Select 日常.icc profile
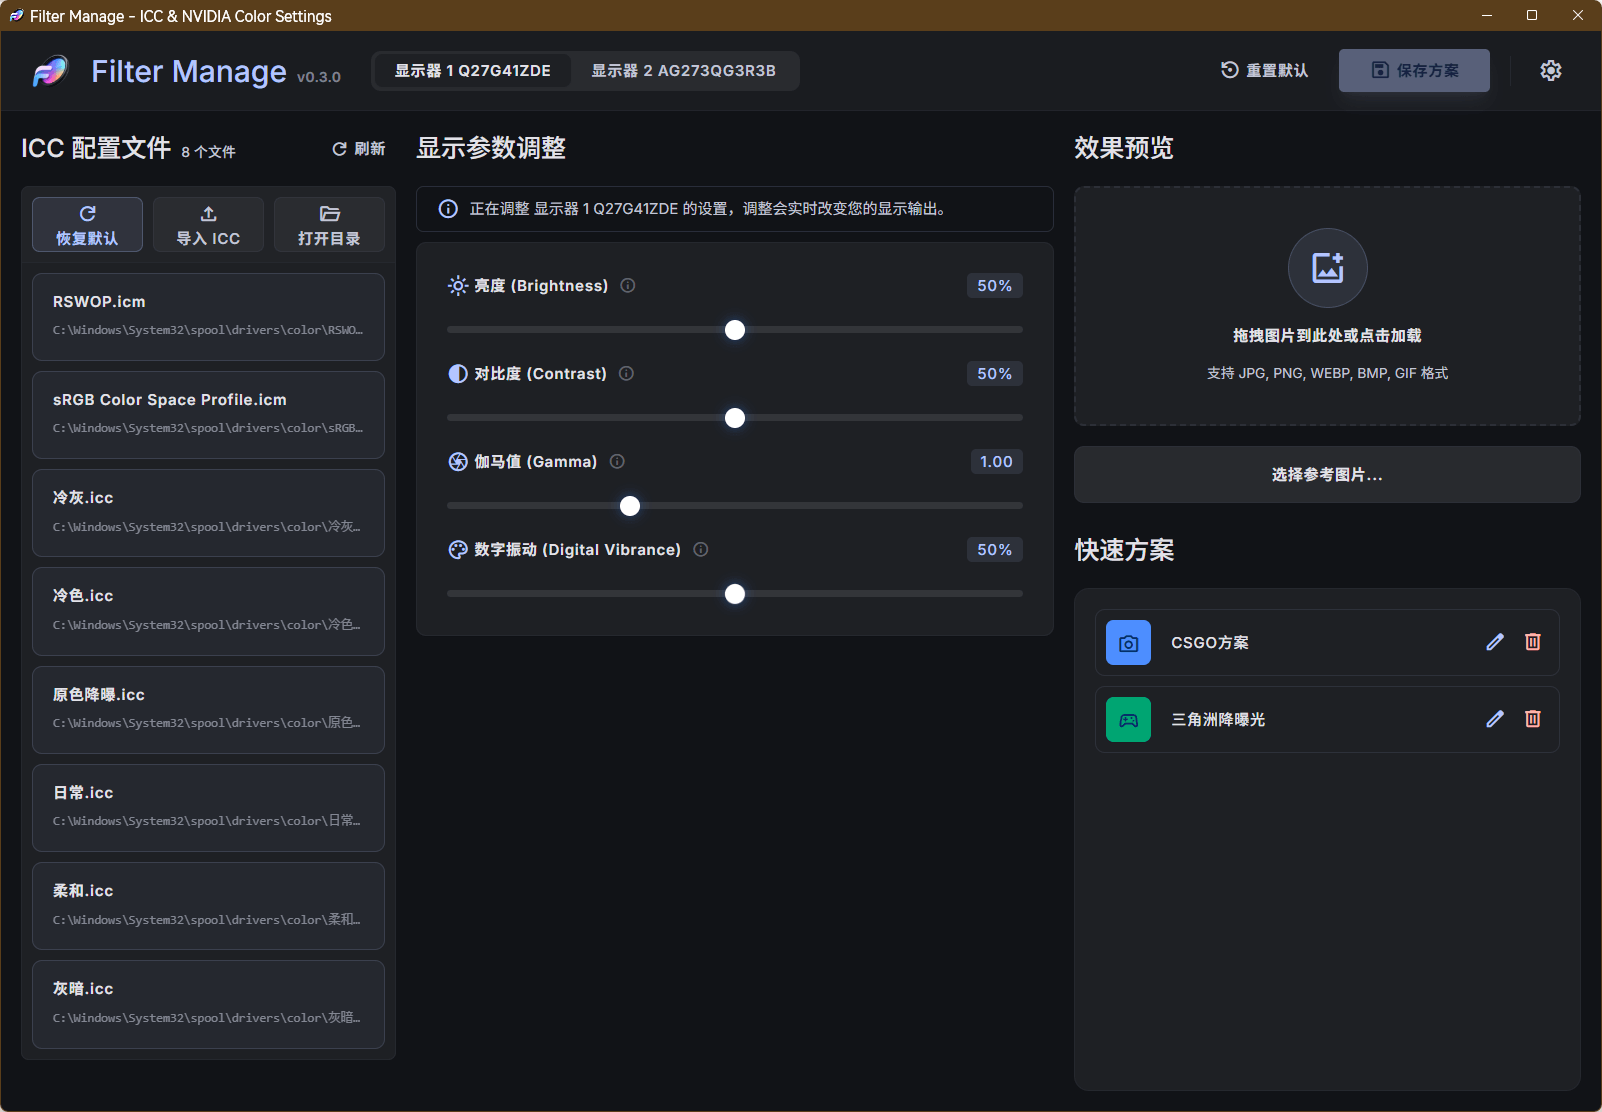1602x1112 pixels. pyautogui.click(x=208, y=807)
